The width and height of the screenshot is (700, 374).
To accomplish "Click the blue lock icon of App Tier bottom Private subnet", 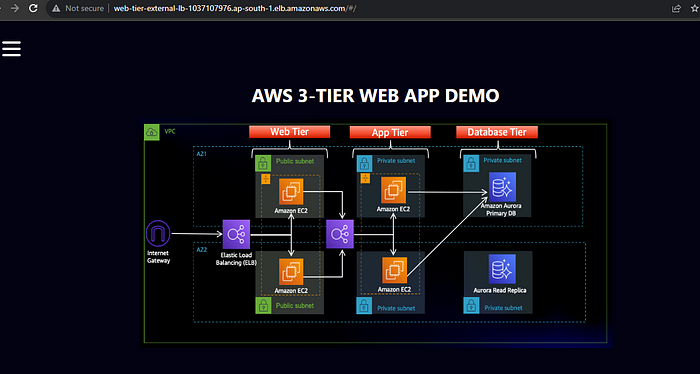I will 364,306.
